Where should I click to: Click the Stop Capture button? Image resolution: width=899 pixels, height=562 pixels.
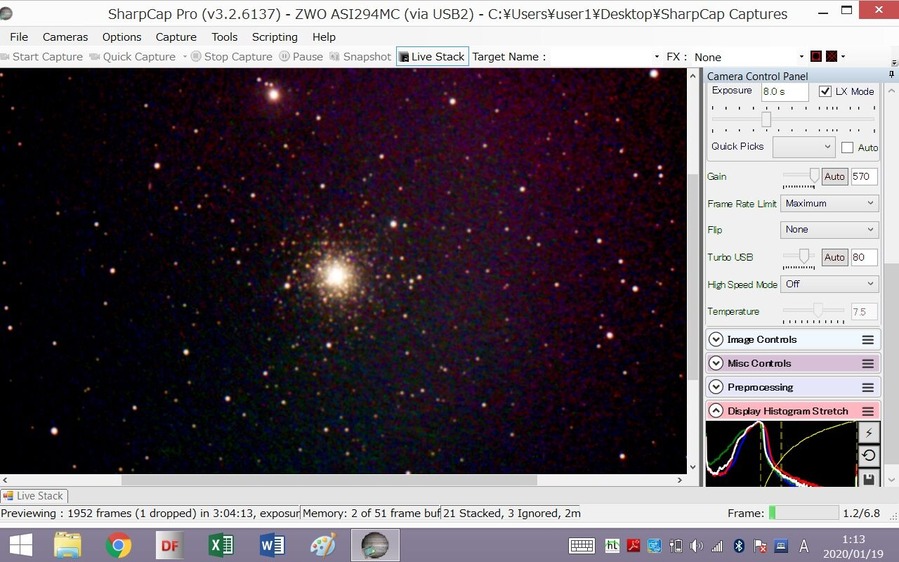point(232,57)
